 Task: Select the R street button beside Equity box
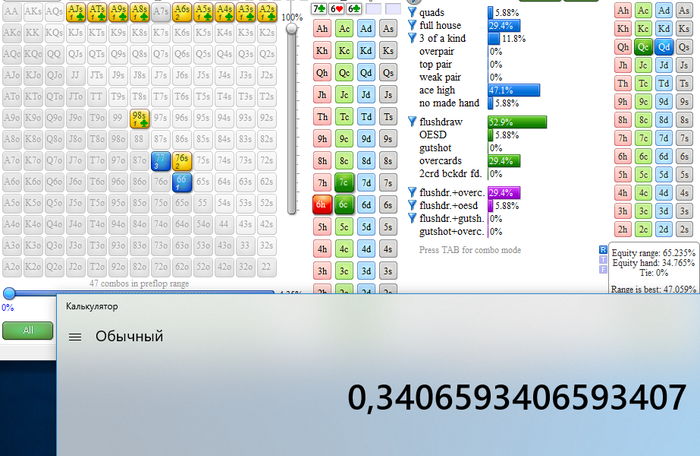603,250
